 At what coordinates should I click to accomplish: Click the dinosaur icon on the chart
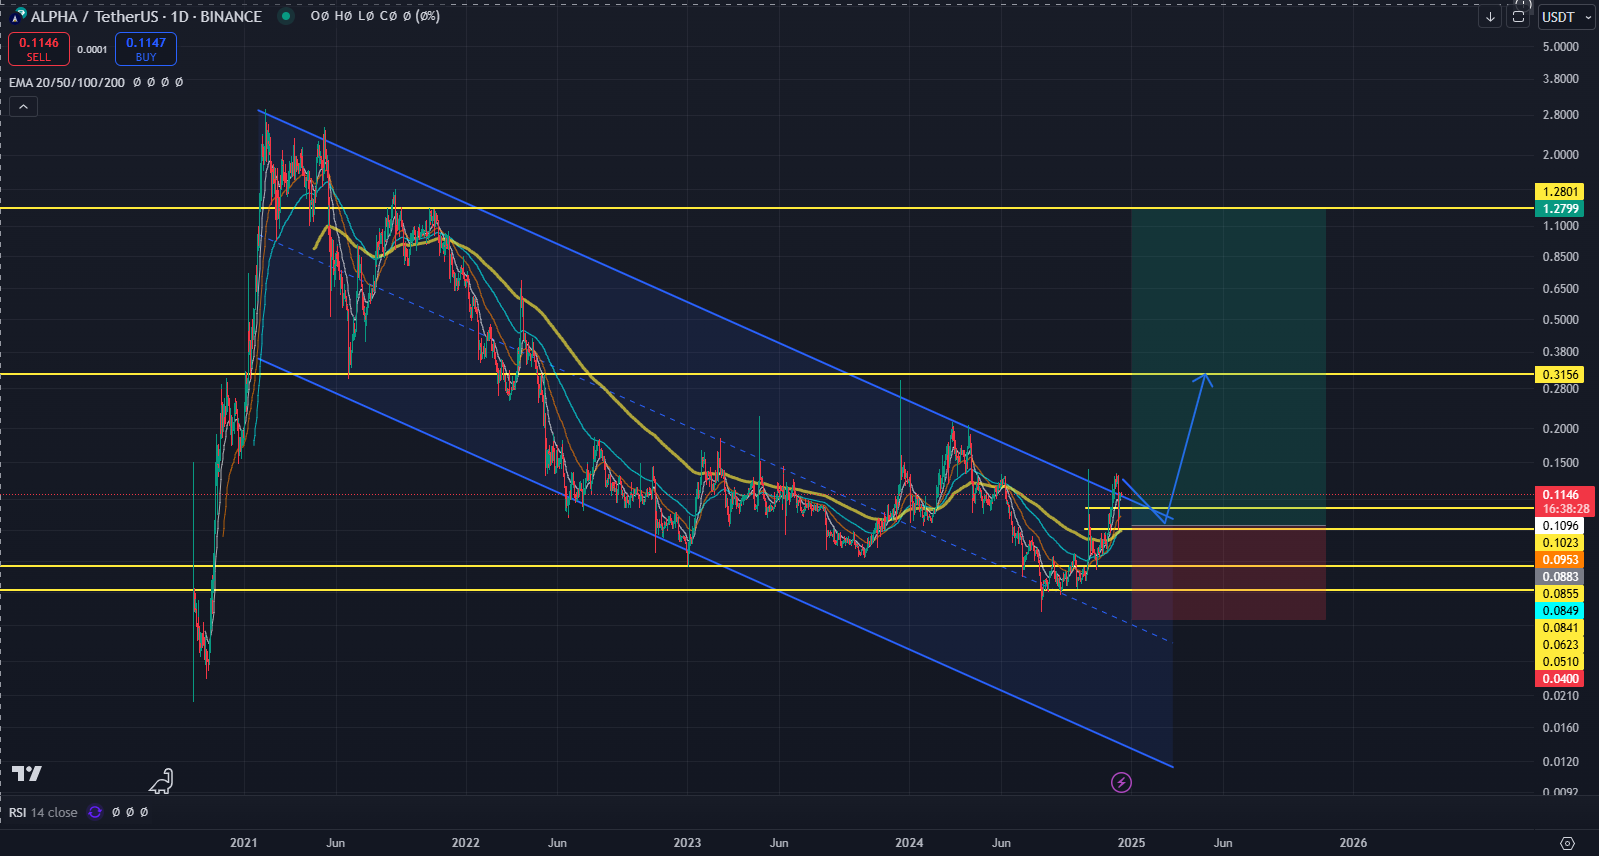click(162, 781)
